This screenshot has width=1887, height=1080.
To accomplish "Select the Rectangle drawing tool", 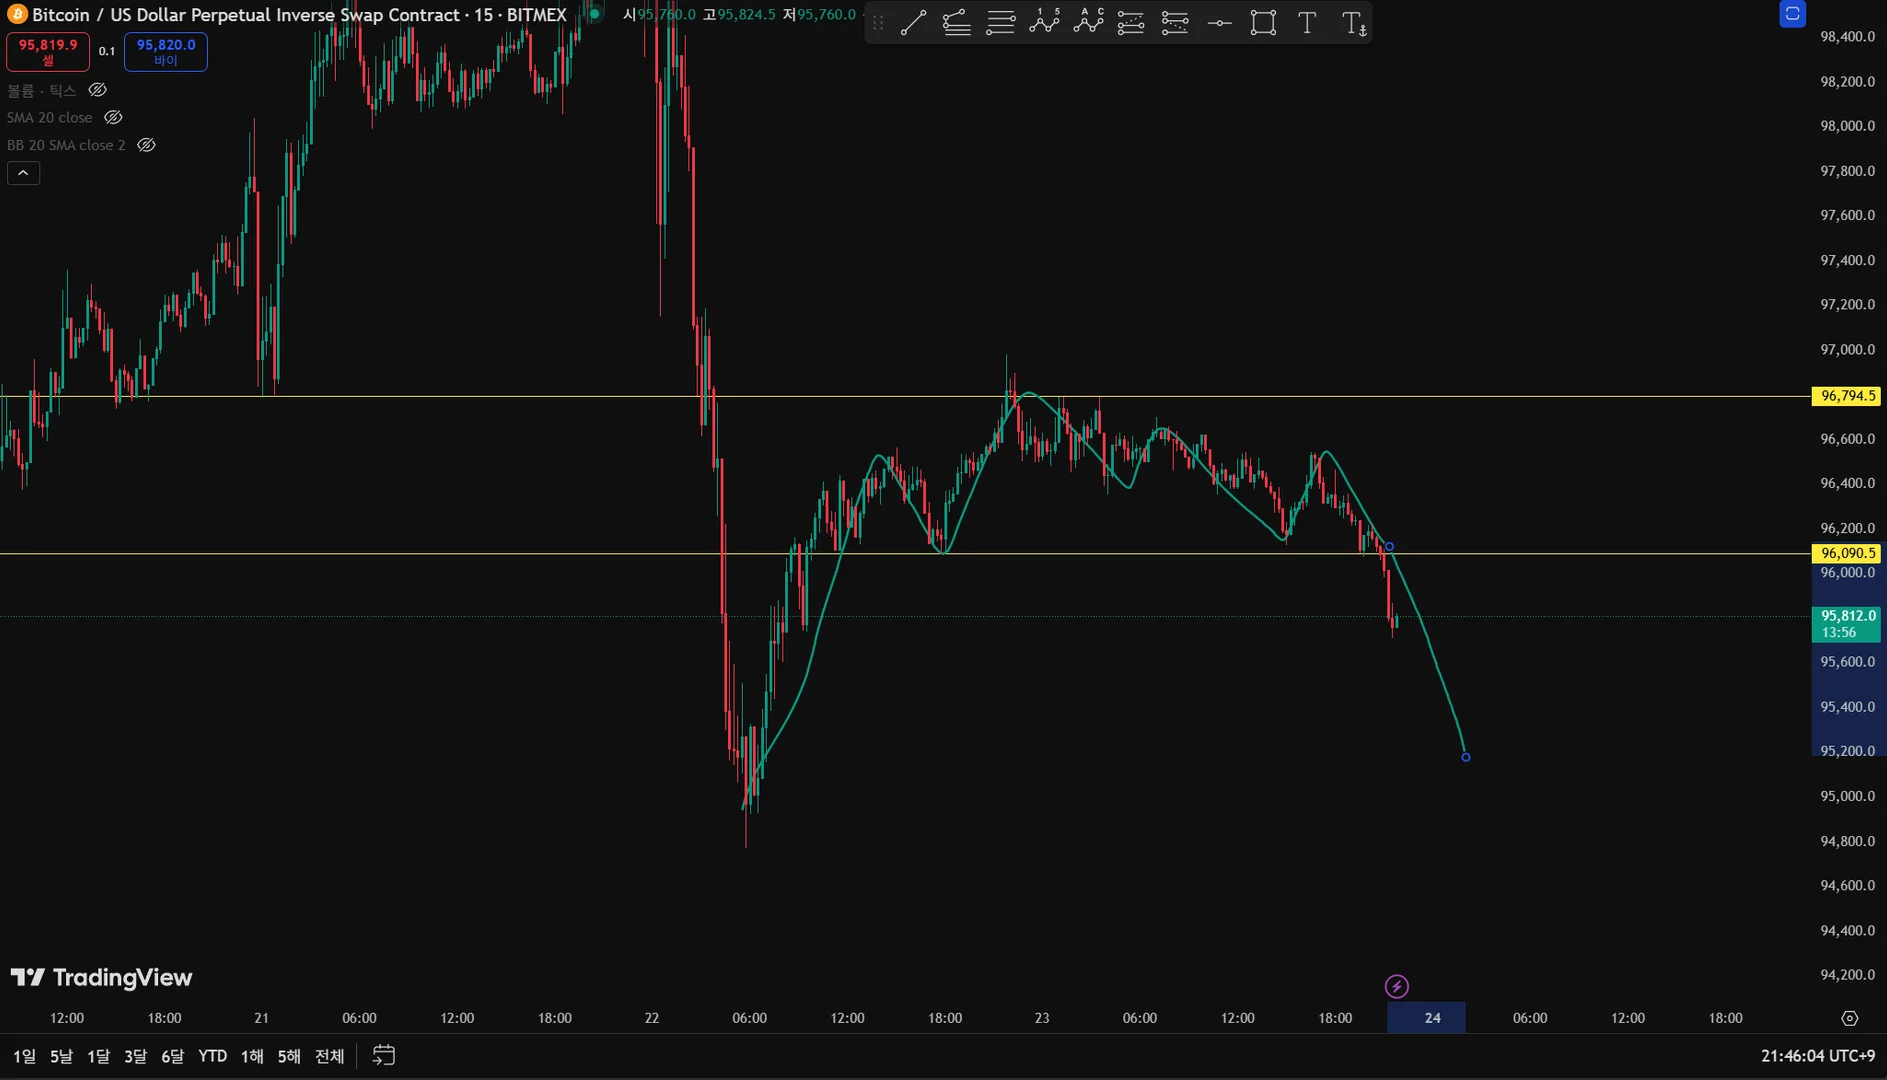I will (1263, 22).
